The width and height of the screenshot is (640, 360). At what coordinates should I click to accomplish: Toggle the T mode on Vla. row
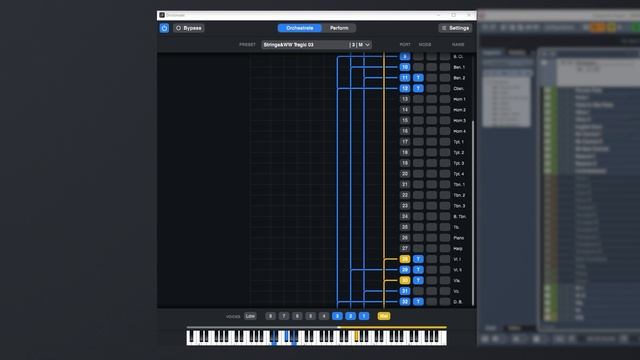418,280
